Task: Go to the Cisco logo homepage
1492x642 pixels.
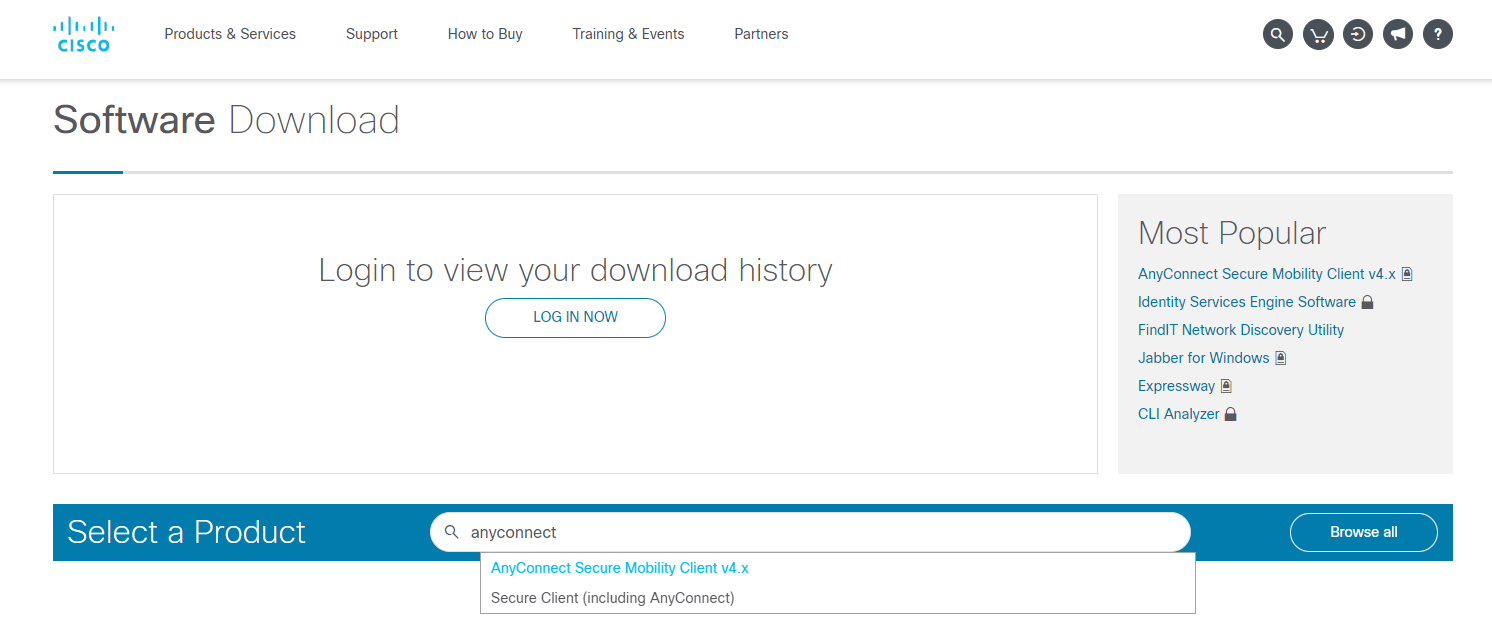Action: pyautogui.click(x=82, y=34)
